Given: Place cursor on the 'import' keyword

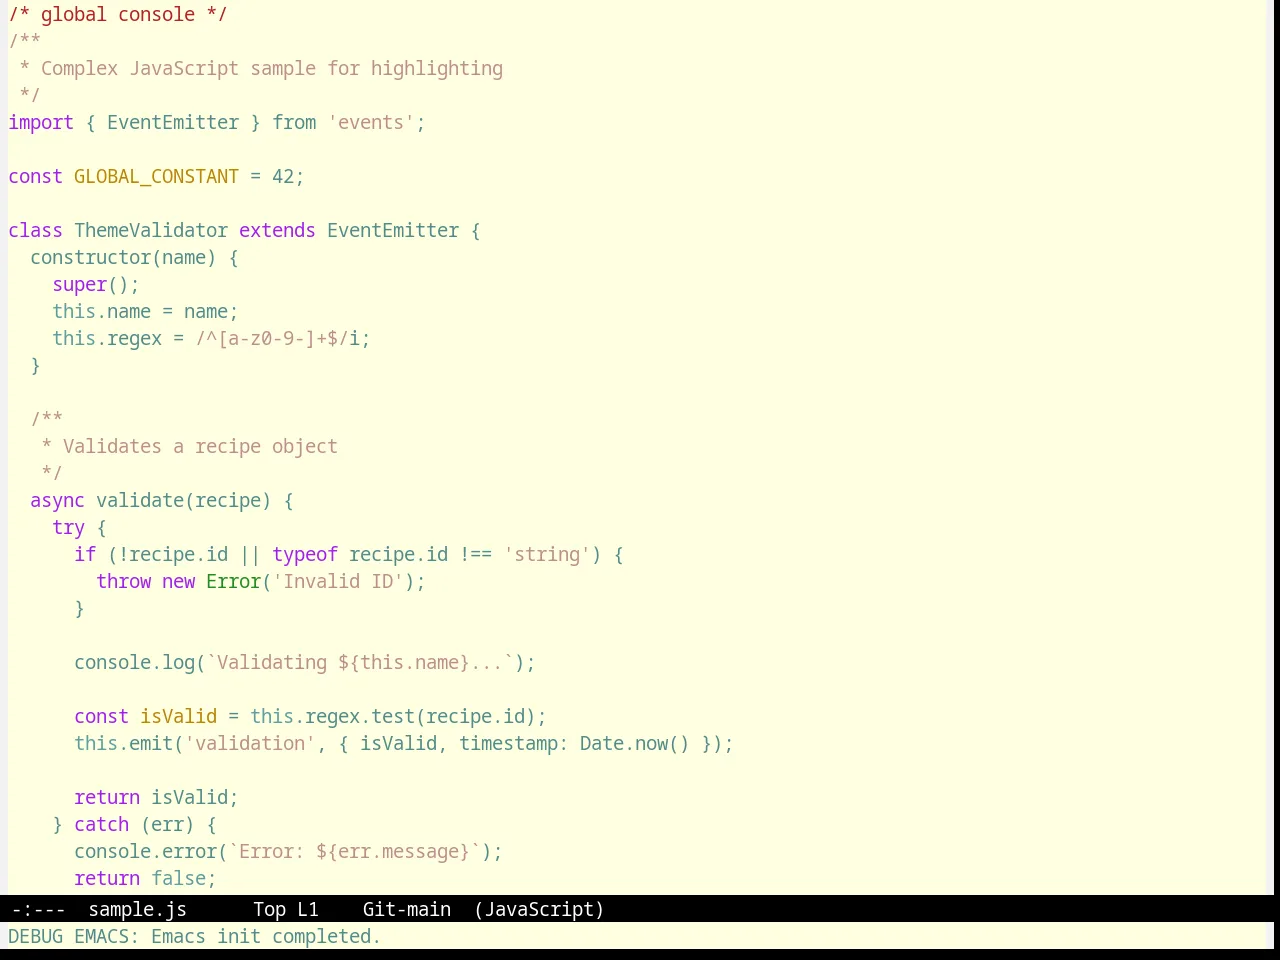Looking at the screenshot, I should tap(41, 122).
